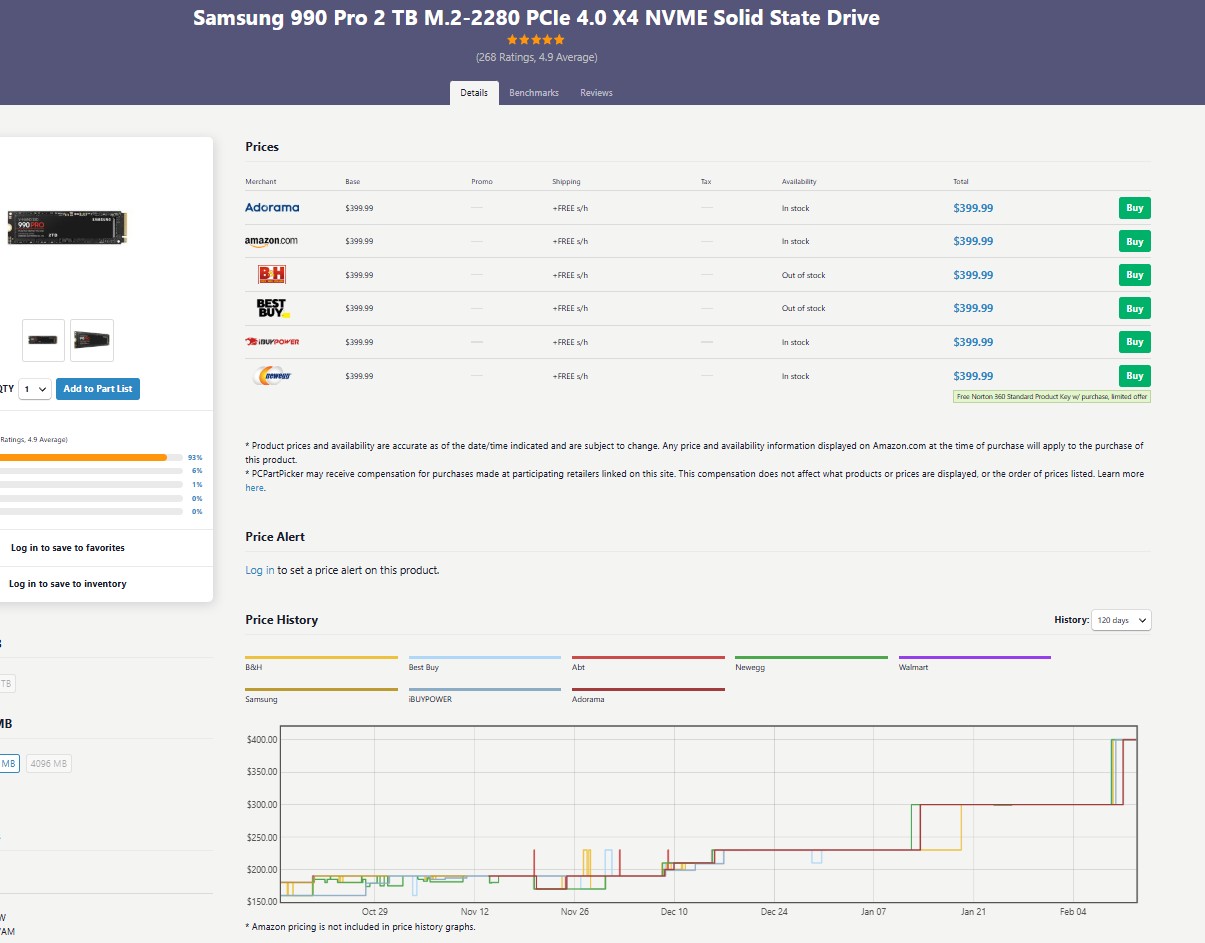This screenshot has height=943, width=1205.
Task: Select the 4096 MB cache option
Action: [x=49, y=764]
